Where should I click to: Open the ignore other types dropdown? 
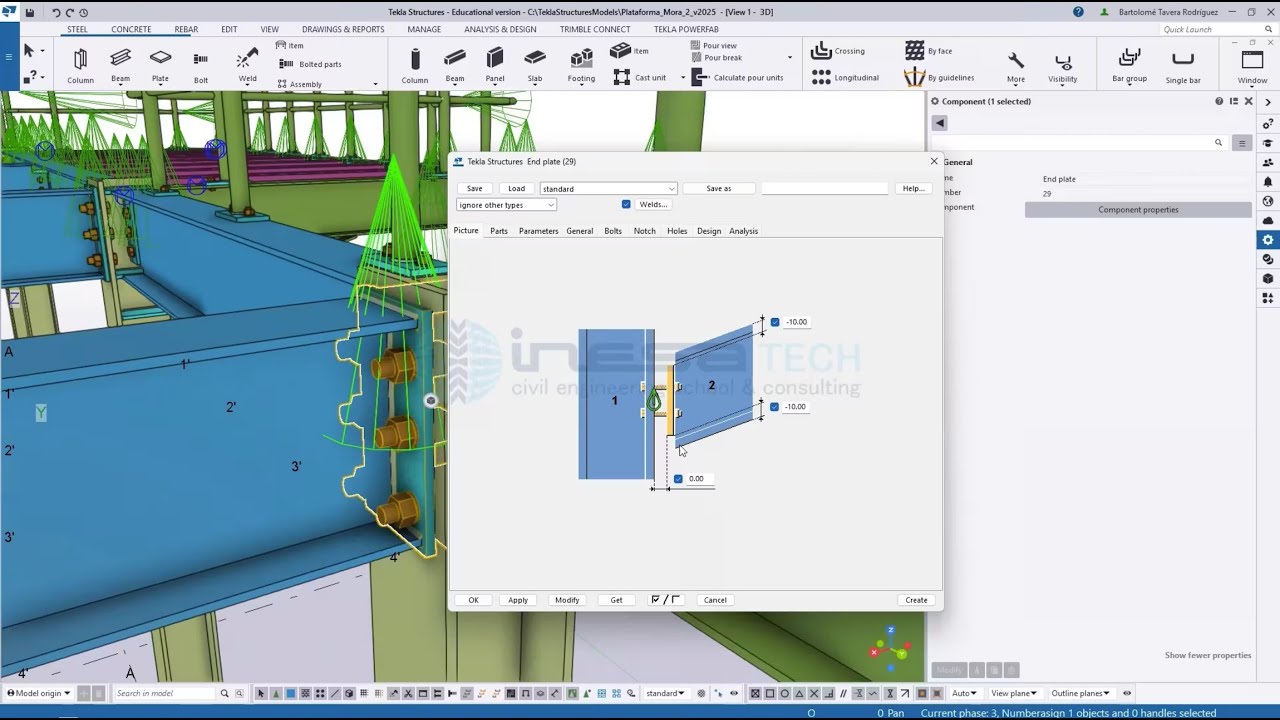[506, 205]
